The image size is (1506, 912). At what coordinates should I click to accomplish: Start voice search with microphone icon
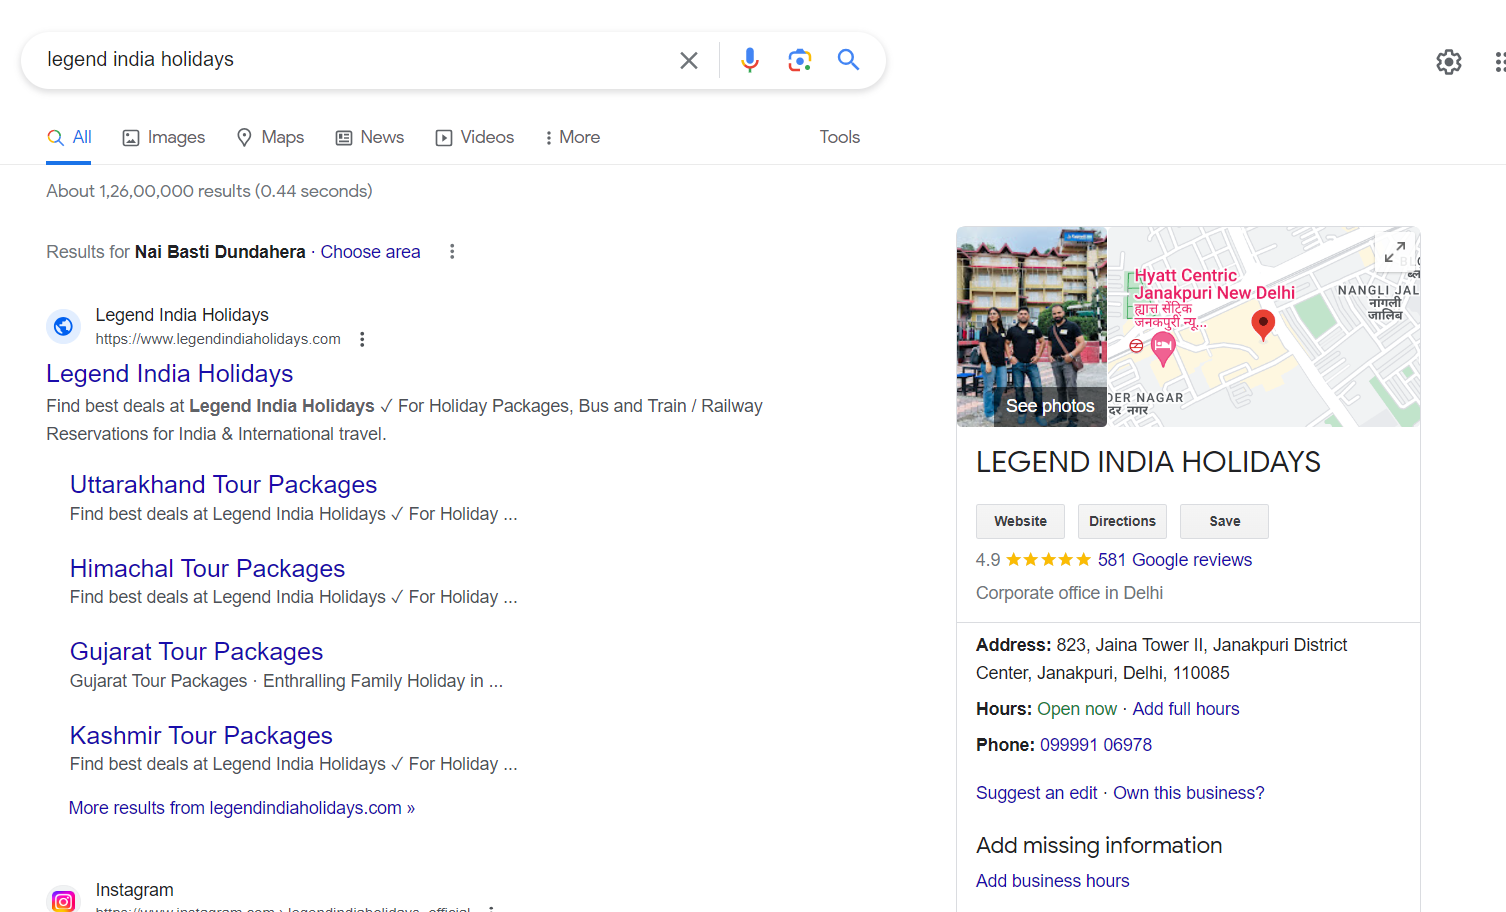tap(749, 61)
